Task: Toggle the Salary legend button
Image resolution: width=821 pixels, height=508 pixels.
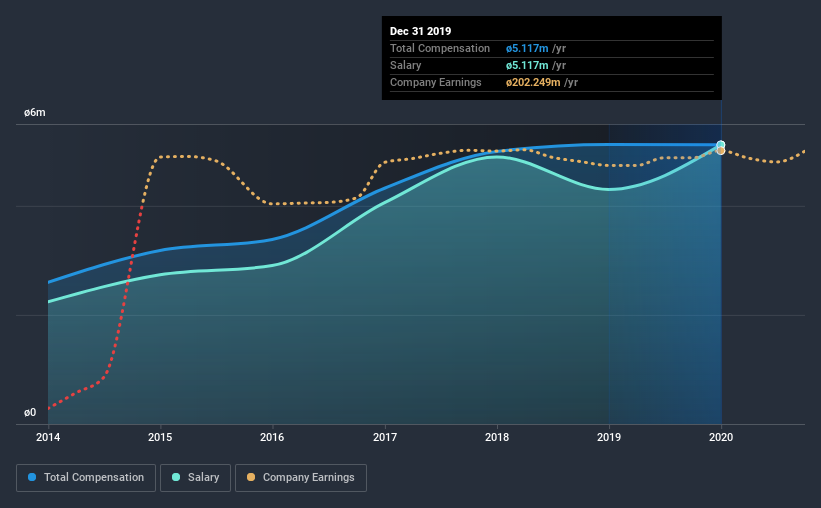Action: pyautogui.click(x=195, y=478)
